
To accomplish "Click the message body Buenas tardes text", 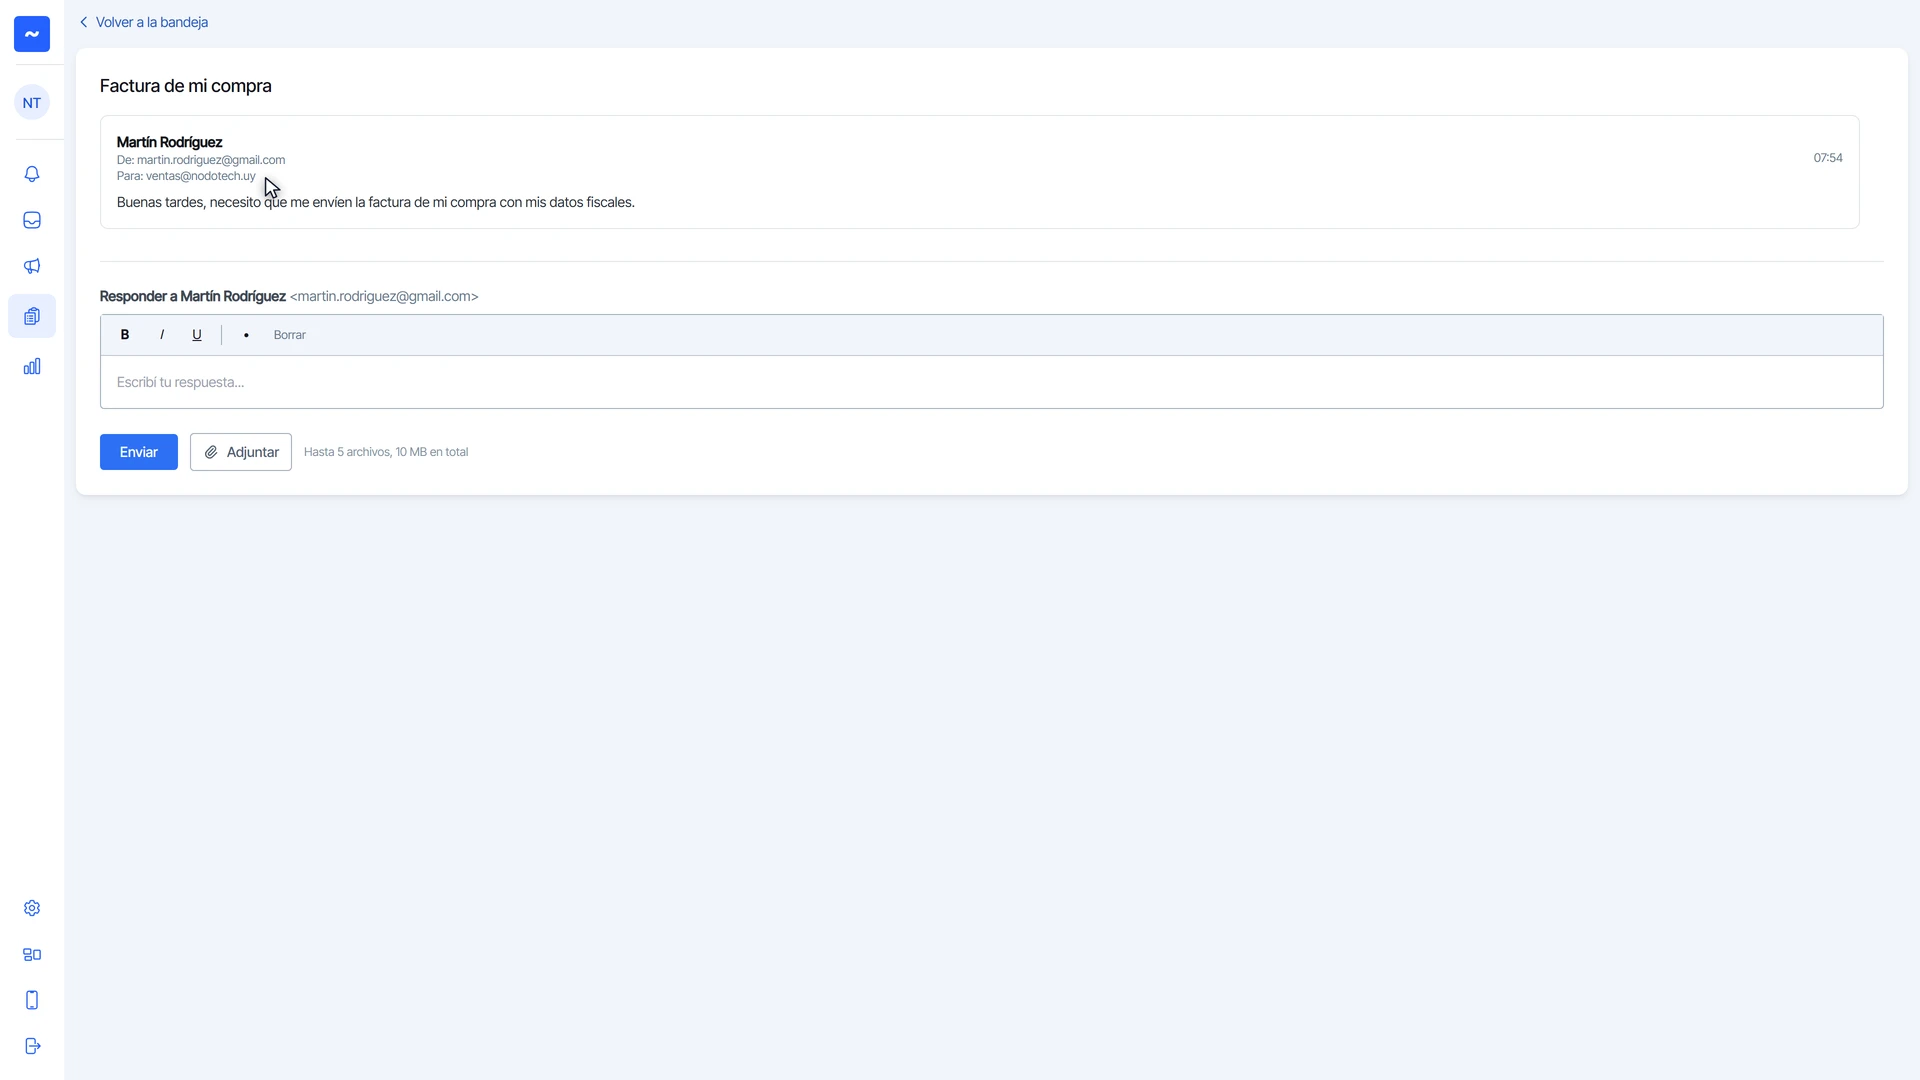I will 376,202.
